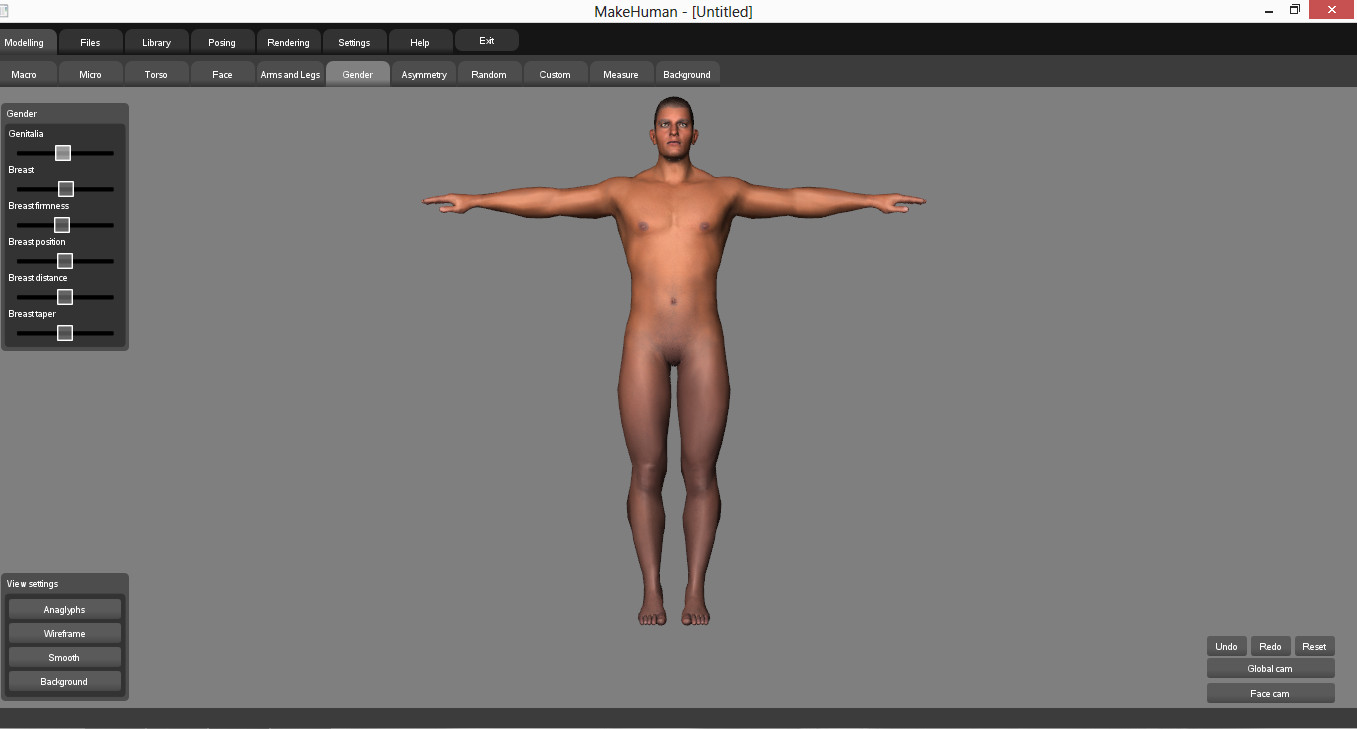This screenshot has width=1357, height=729.
Task: Open the Posing tab
Action: coord(222,42)
